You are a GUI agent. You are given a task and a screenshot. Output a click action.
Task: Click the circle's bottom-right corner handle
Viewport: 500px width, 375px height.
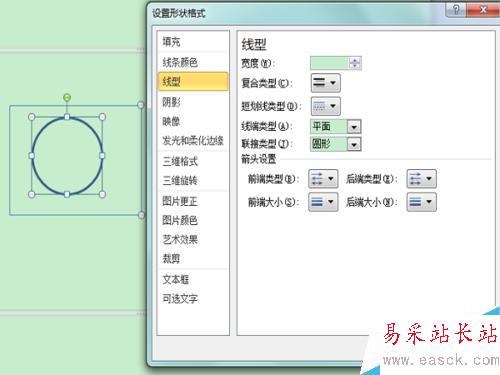click(102, 194)
